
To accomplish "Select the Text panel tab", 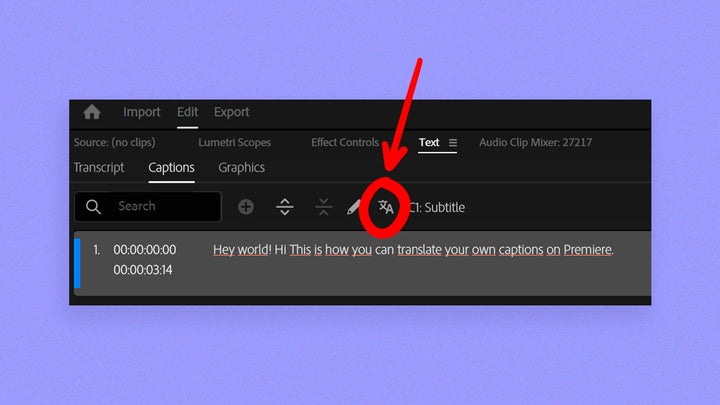I will (x=429, y=142).
